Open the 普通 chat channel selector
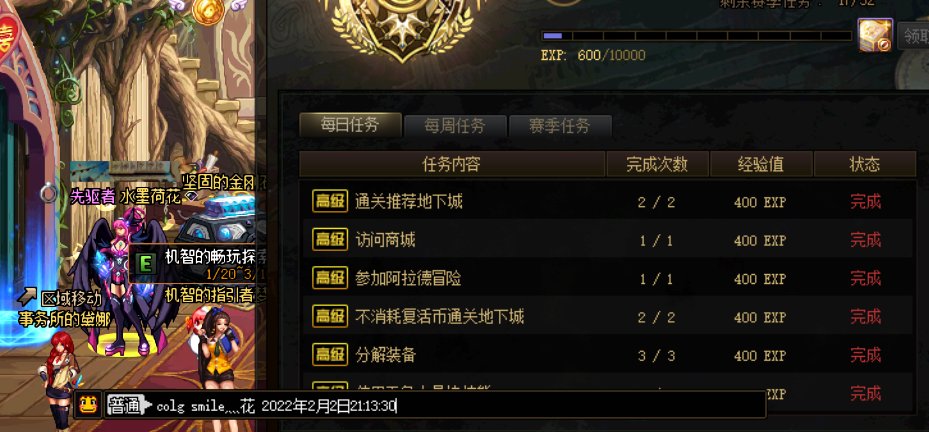Viewport: 929px width, 432px height. [129, 406]
